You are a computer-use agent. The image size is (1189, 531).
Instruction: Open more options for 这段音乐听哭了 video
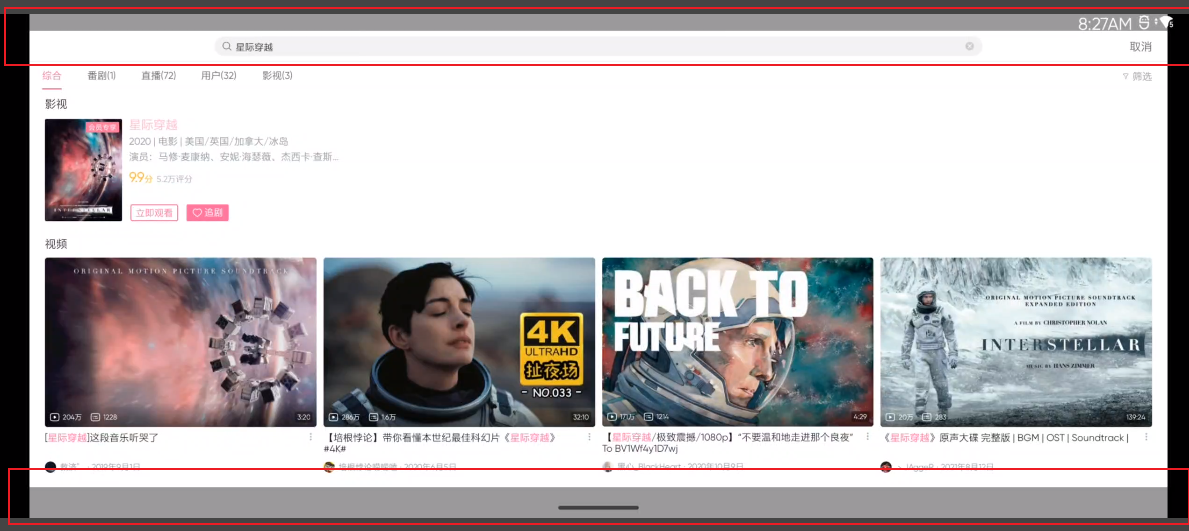pyautogui.click(x=310, y=437)
